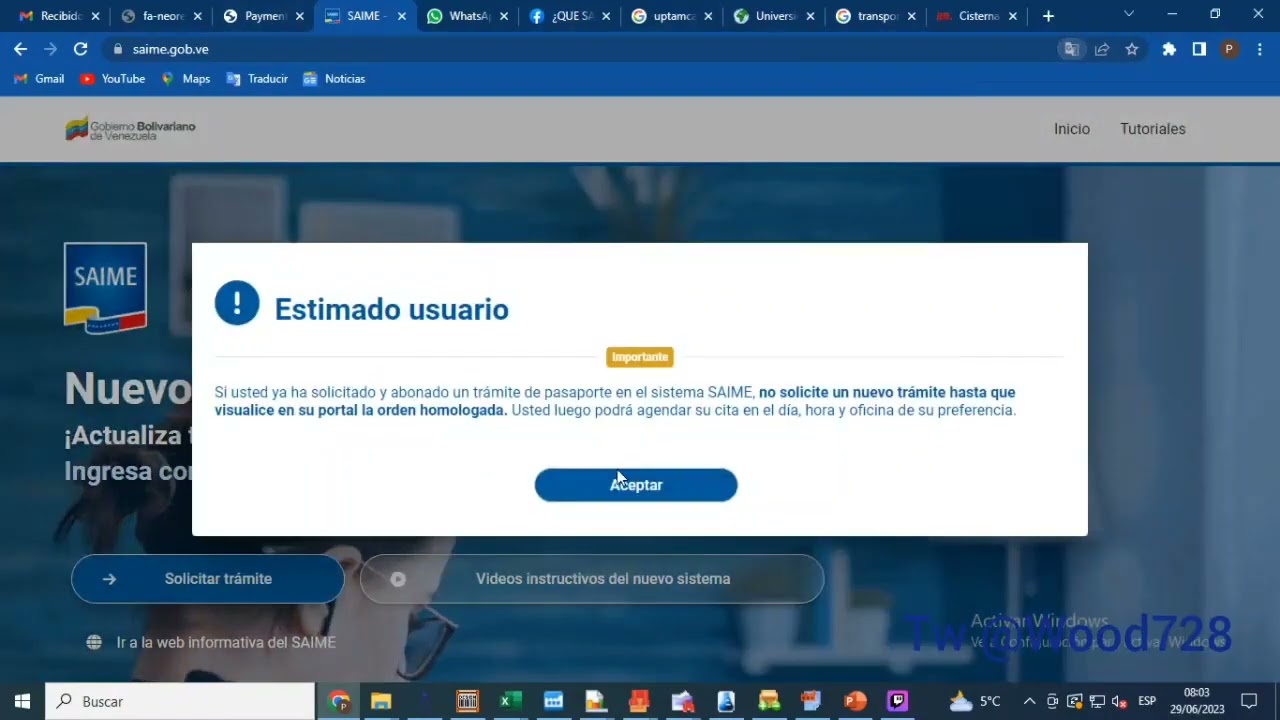Open the Windows Start menu
The width and height of the screenshot is (1280, 720).
[22, 701]
